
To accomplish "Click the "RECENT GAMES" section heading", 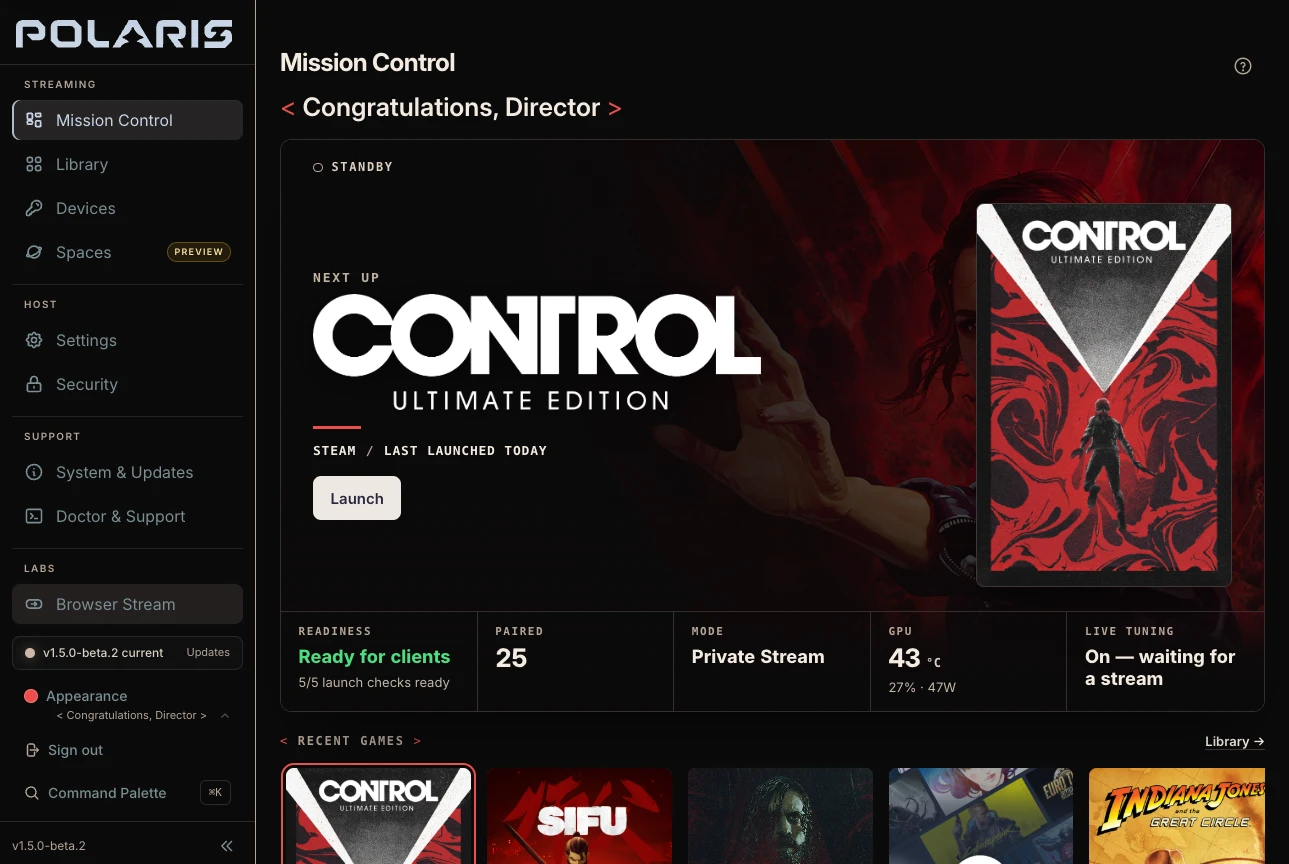I will (x=351, y=741).
